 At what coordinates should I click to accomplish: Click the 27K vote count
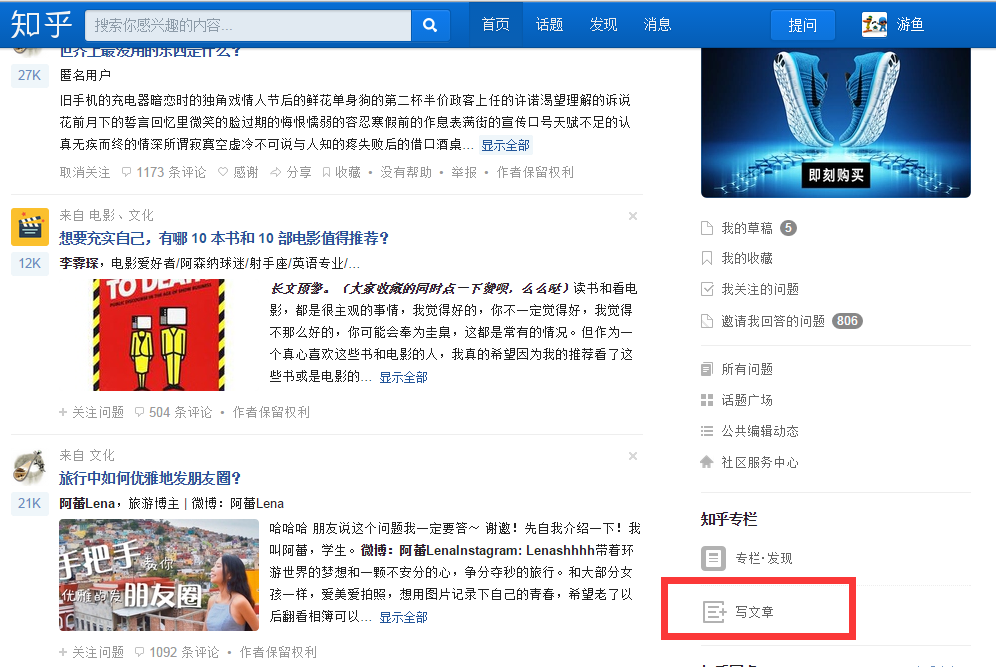pos(29,75)
